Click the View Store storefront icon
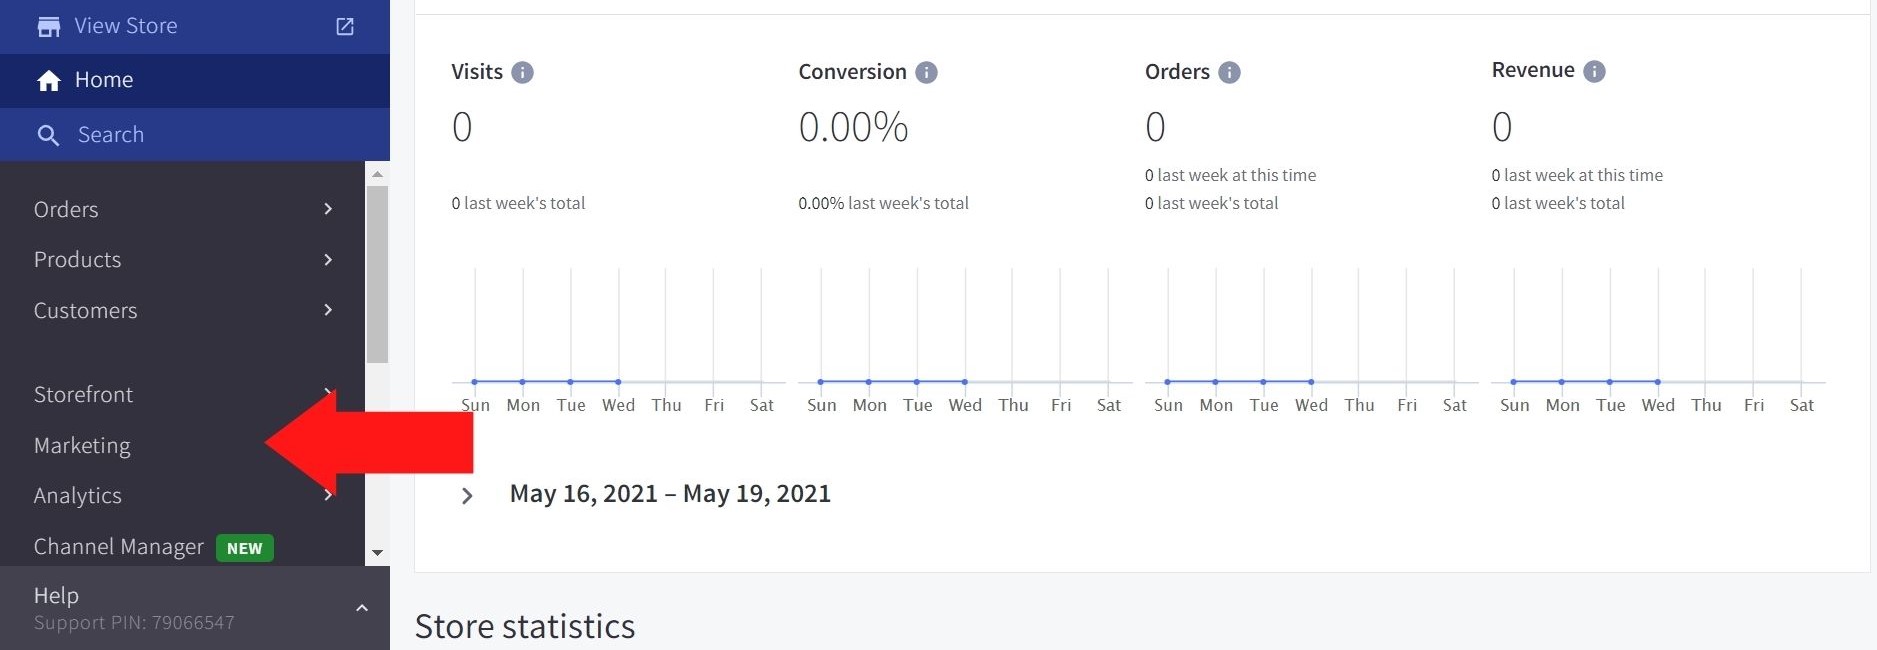 click(48, 27)
